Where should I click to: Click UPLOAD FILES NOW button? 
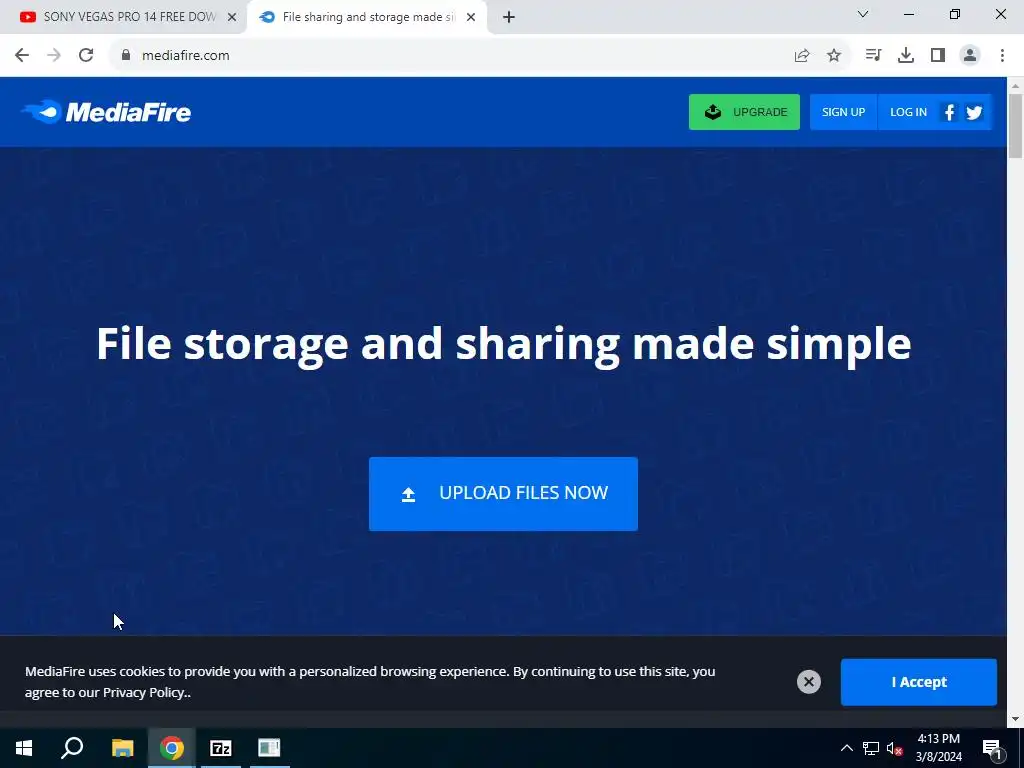coord(504,494)
